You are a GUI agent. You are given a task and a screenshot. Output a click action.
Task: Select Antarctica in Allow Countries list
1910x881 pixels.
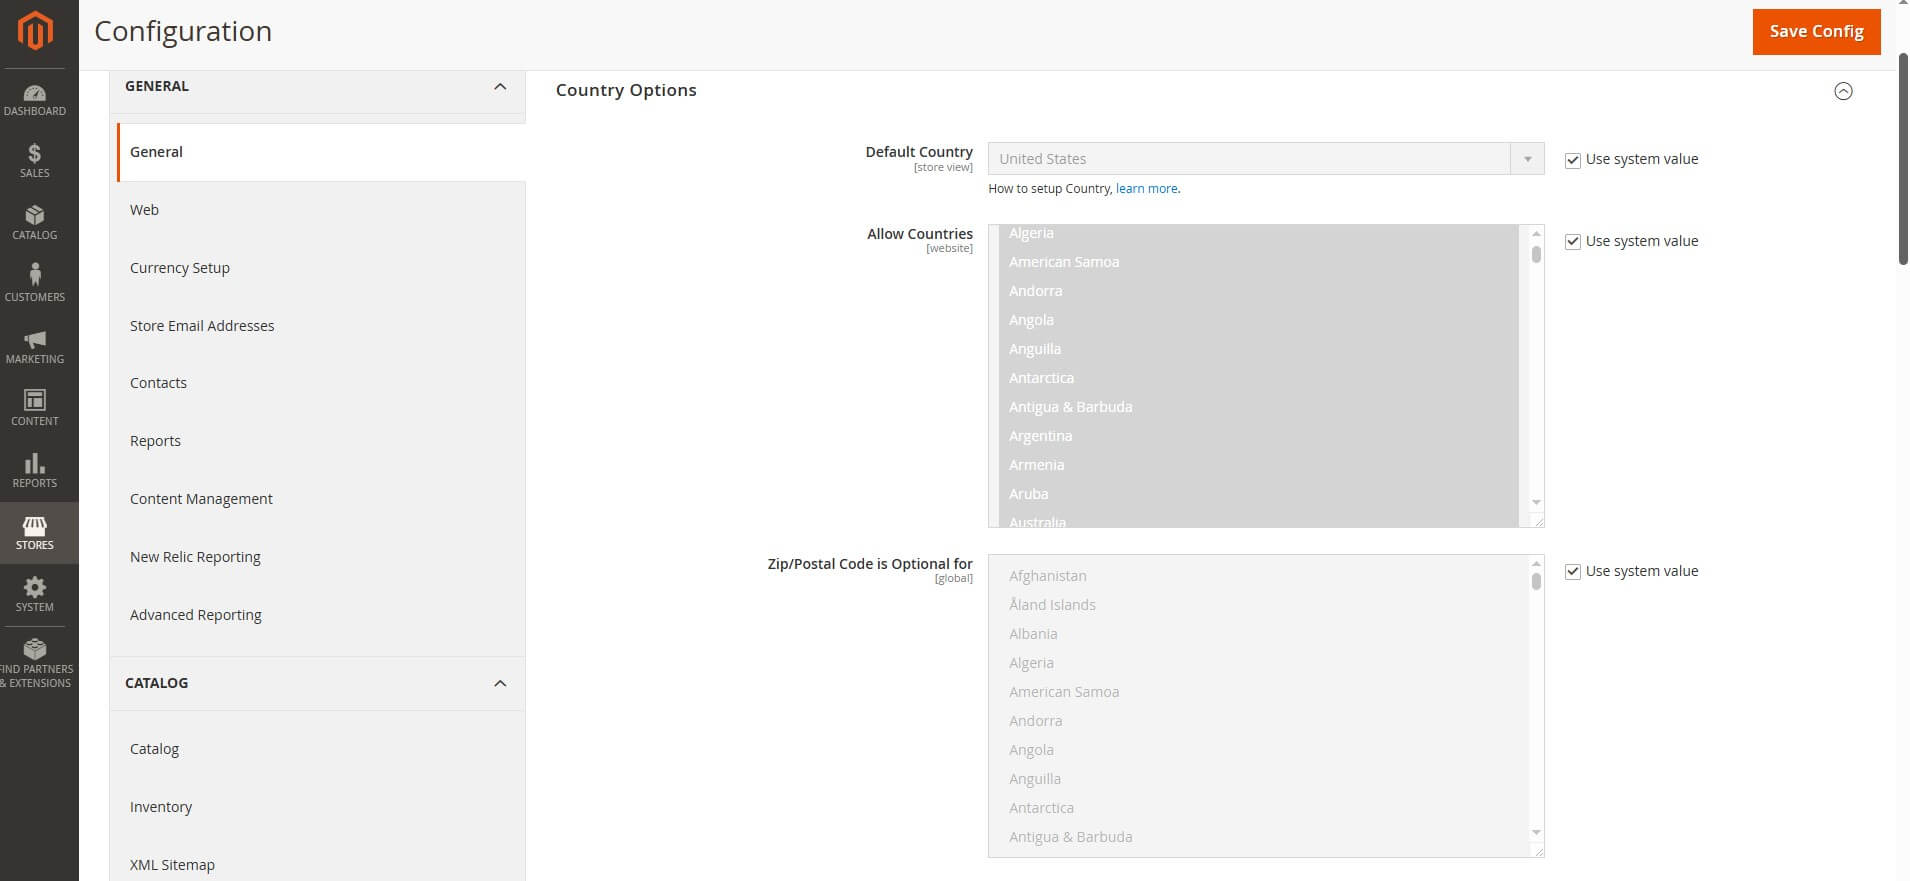point(1258,378)
